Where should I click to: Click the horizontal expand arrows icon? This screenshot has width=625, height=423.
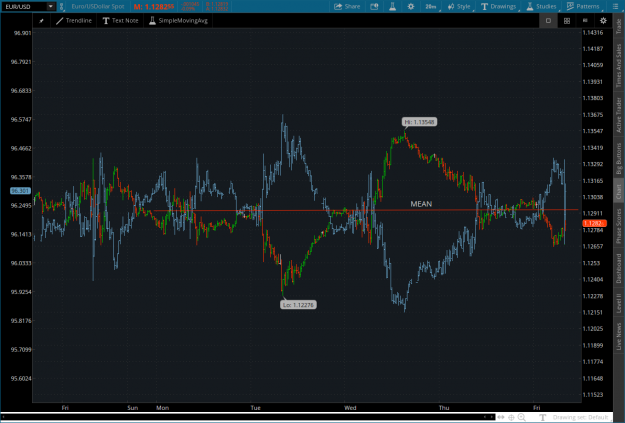click(501, 417)
